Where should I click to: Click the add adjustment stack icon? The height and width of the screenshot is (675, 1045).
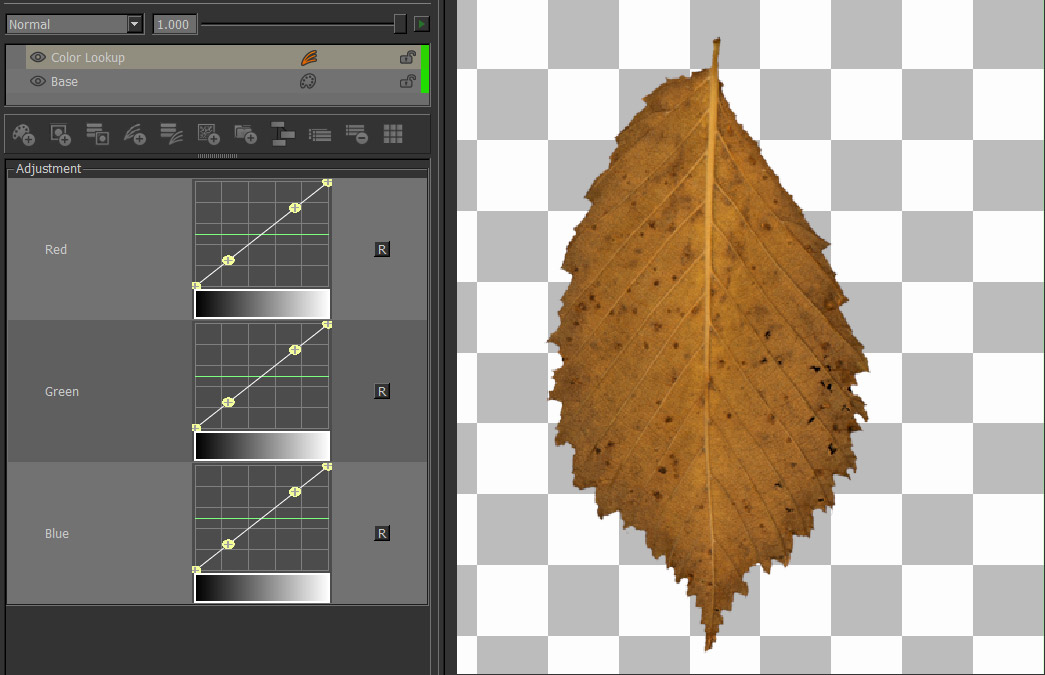click(171, 133)
